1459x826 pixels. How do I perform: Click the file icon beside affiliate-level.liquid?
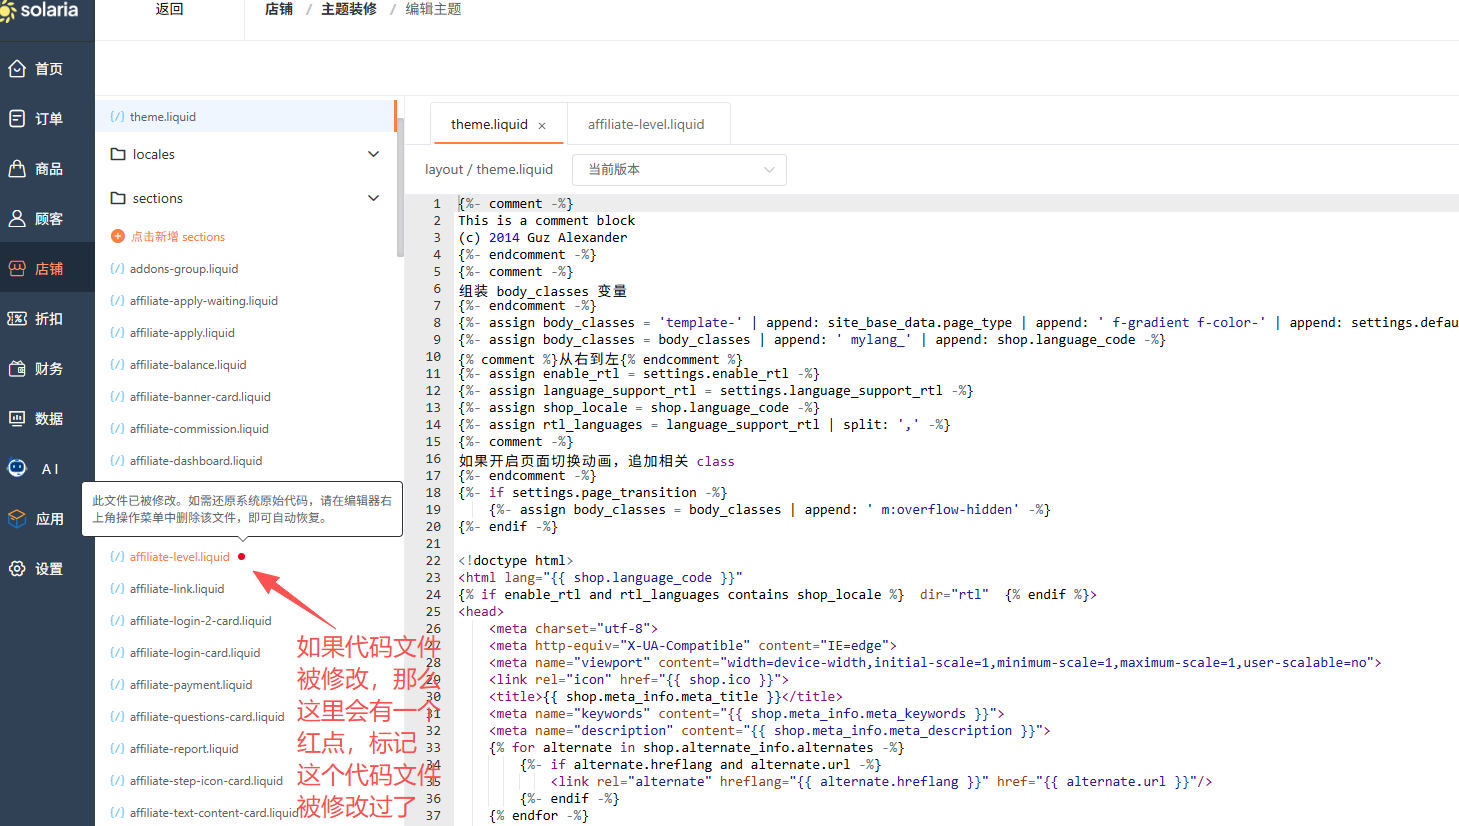(117, 557)
